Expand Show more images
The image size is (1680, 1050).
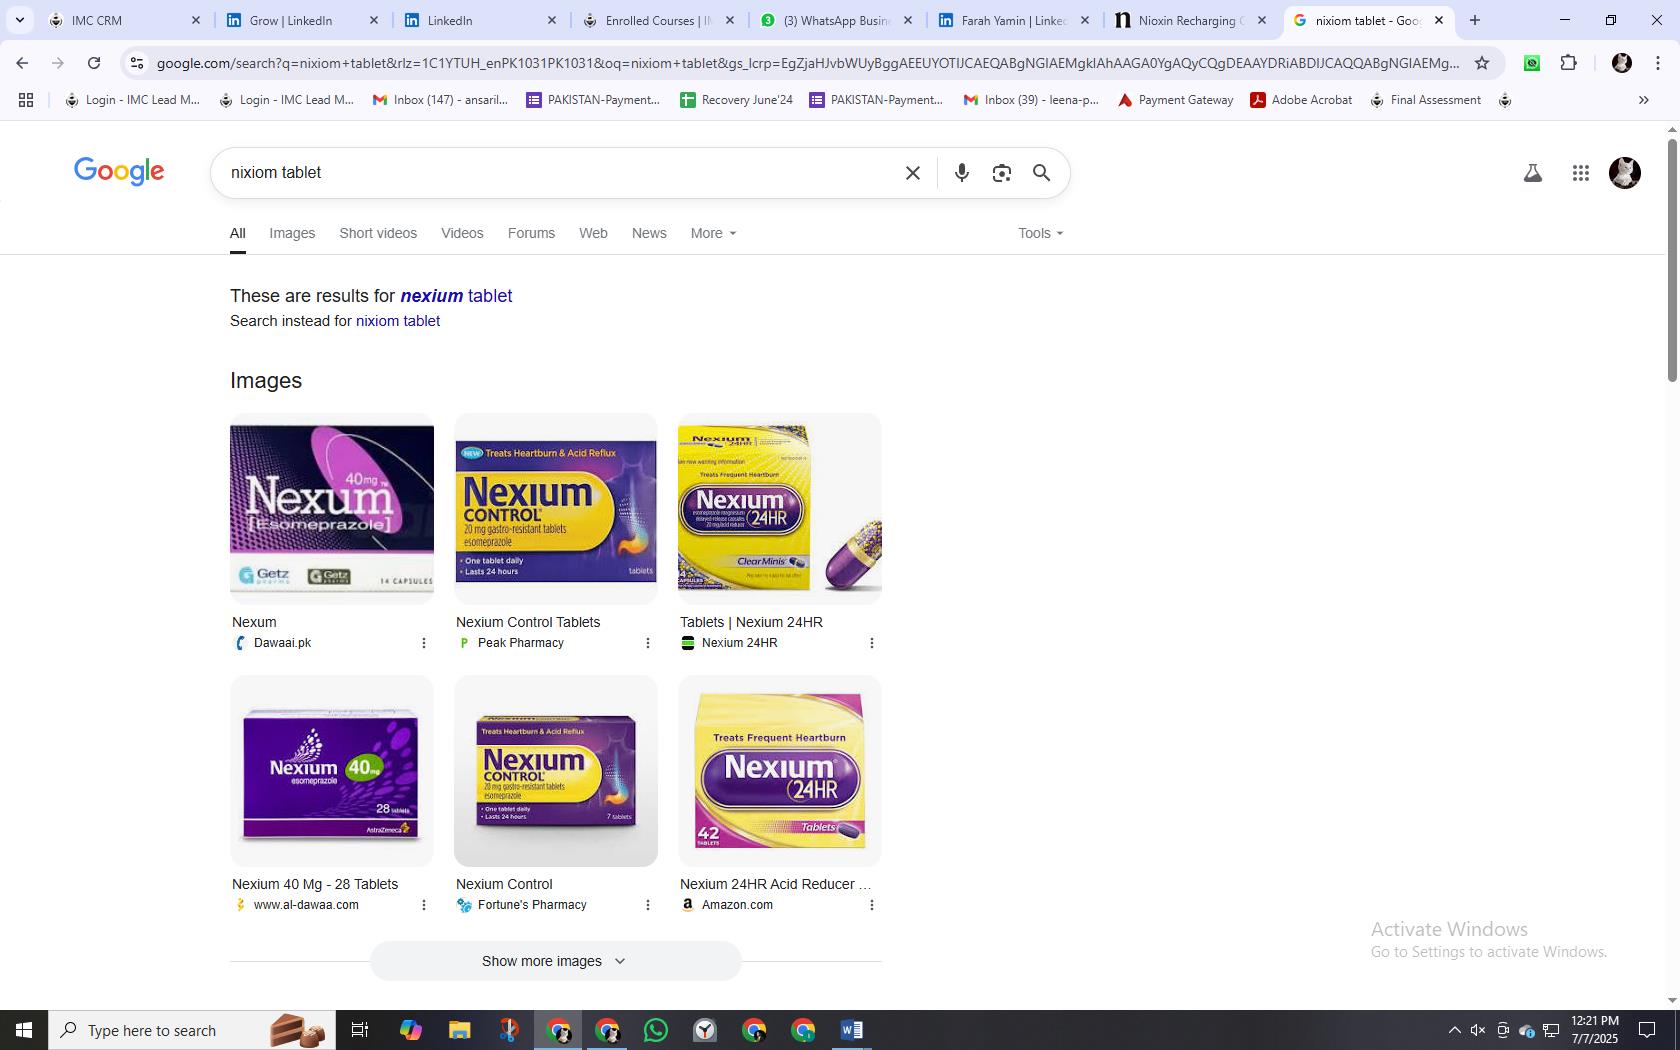click(555, 961)
